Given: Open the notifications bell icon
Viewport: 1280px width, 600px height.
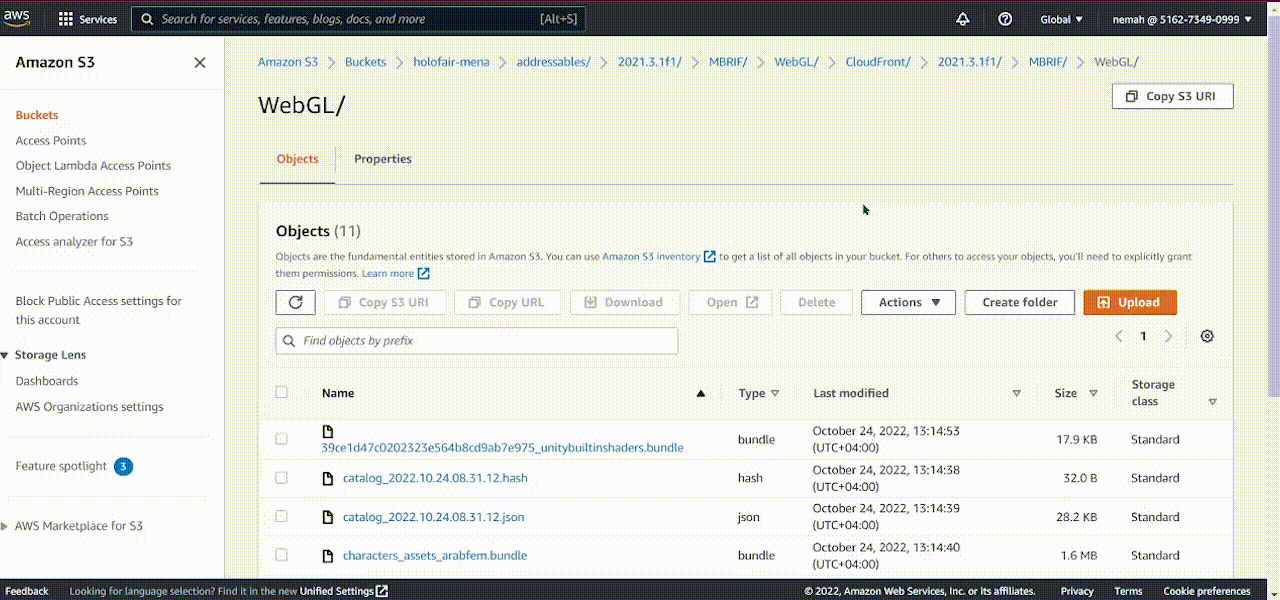Looking at the screenshot, I should [963, 19].
